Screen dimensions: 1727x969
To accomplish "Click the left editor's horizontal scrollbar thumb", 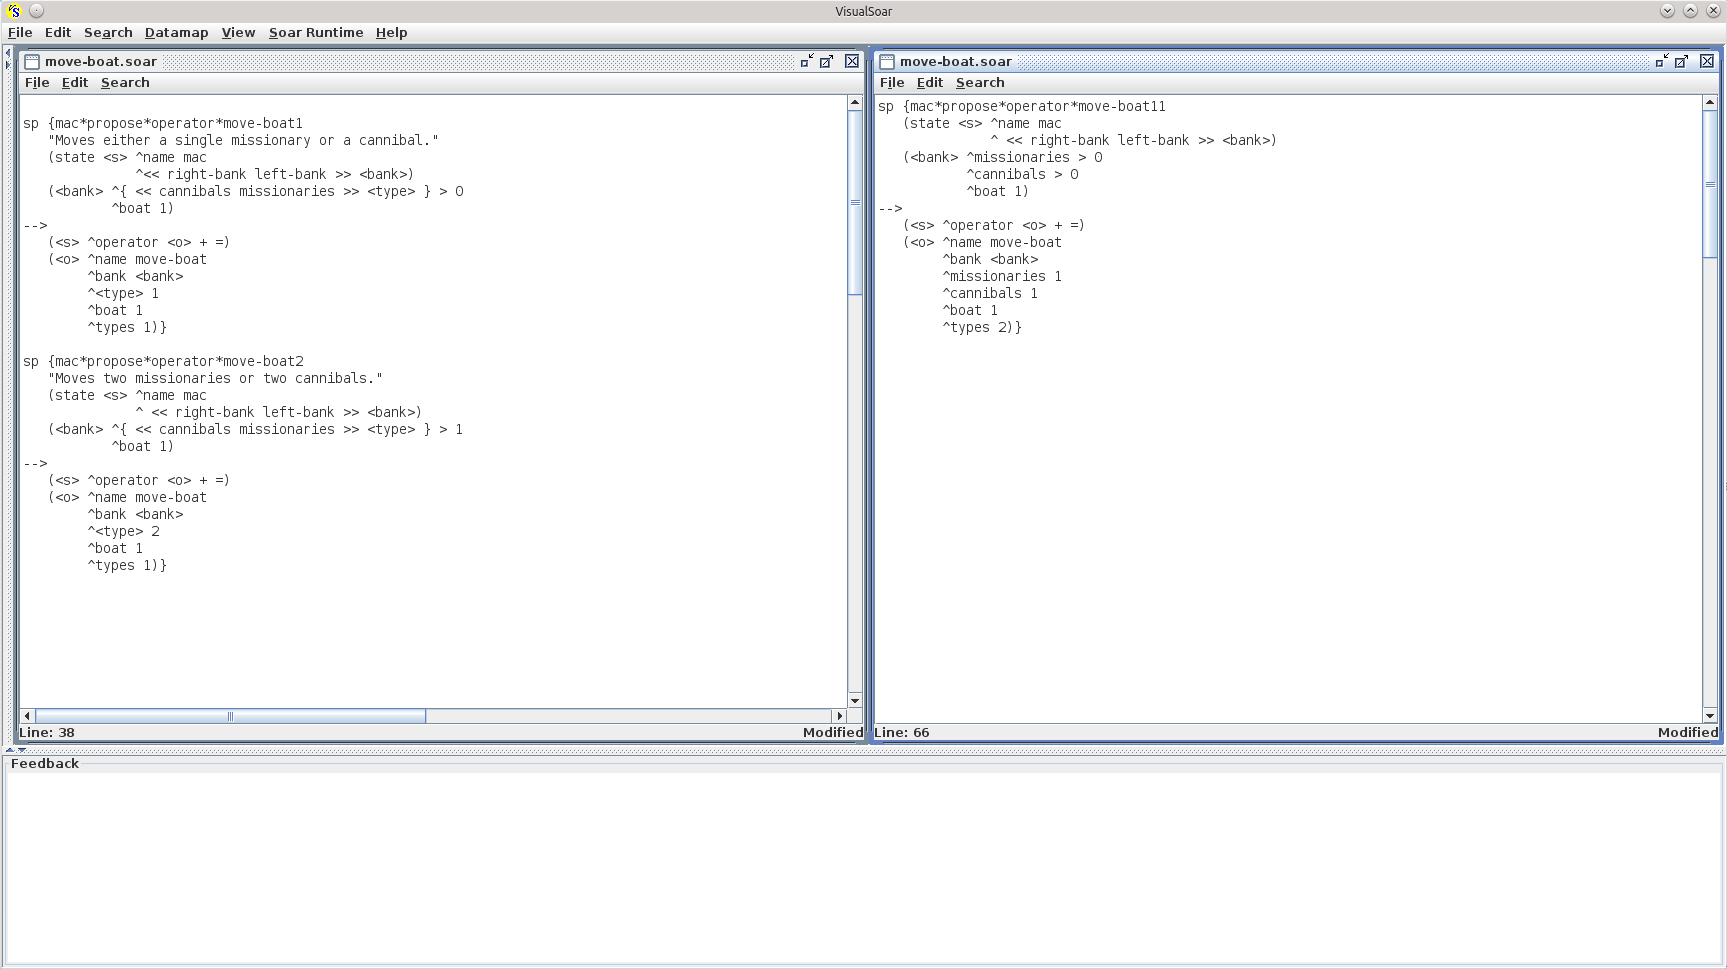I will coord(230,716).
